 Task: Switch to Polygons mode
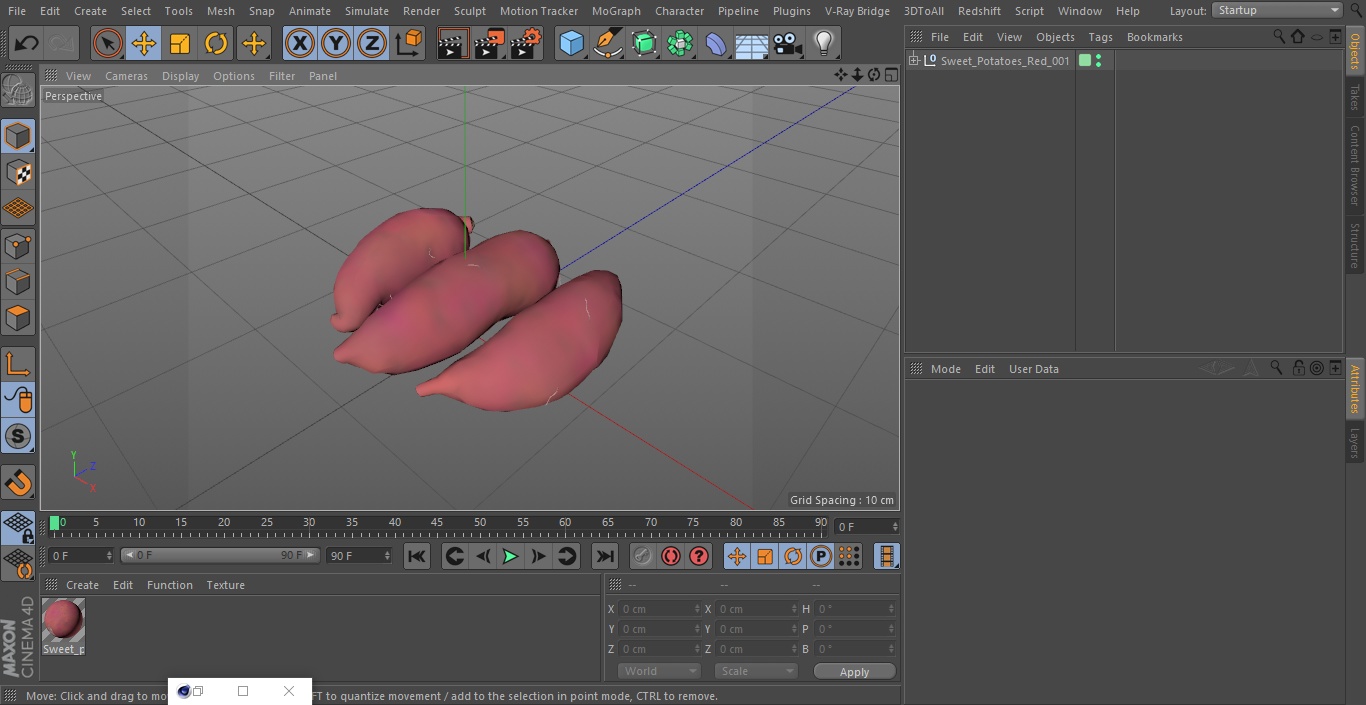(x=18, y=318)
